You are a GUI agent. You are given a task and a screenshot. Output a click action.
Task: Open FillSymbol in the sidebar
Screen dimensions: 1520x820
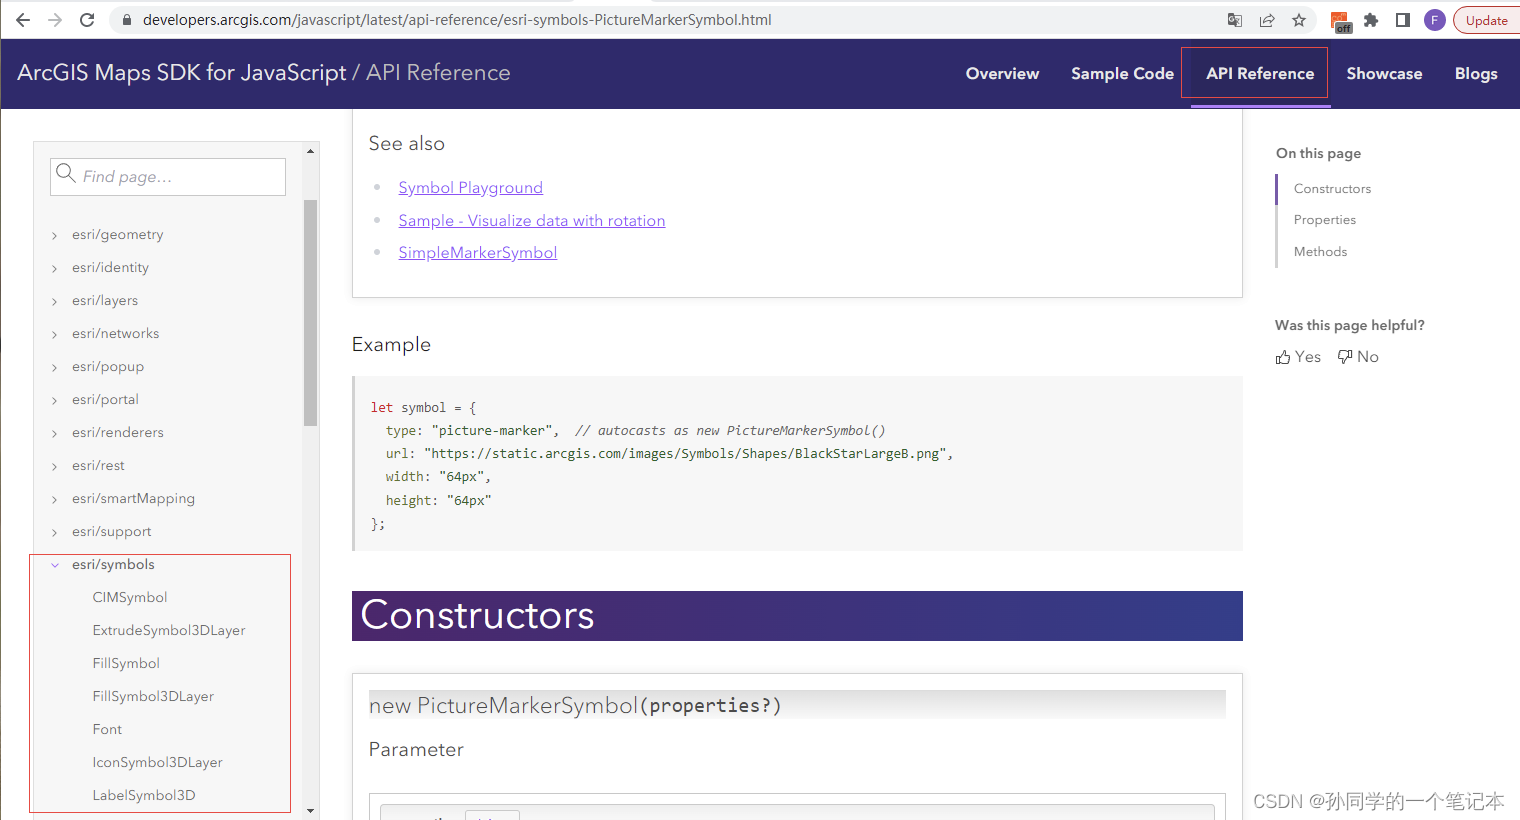126,664
